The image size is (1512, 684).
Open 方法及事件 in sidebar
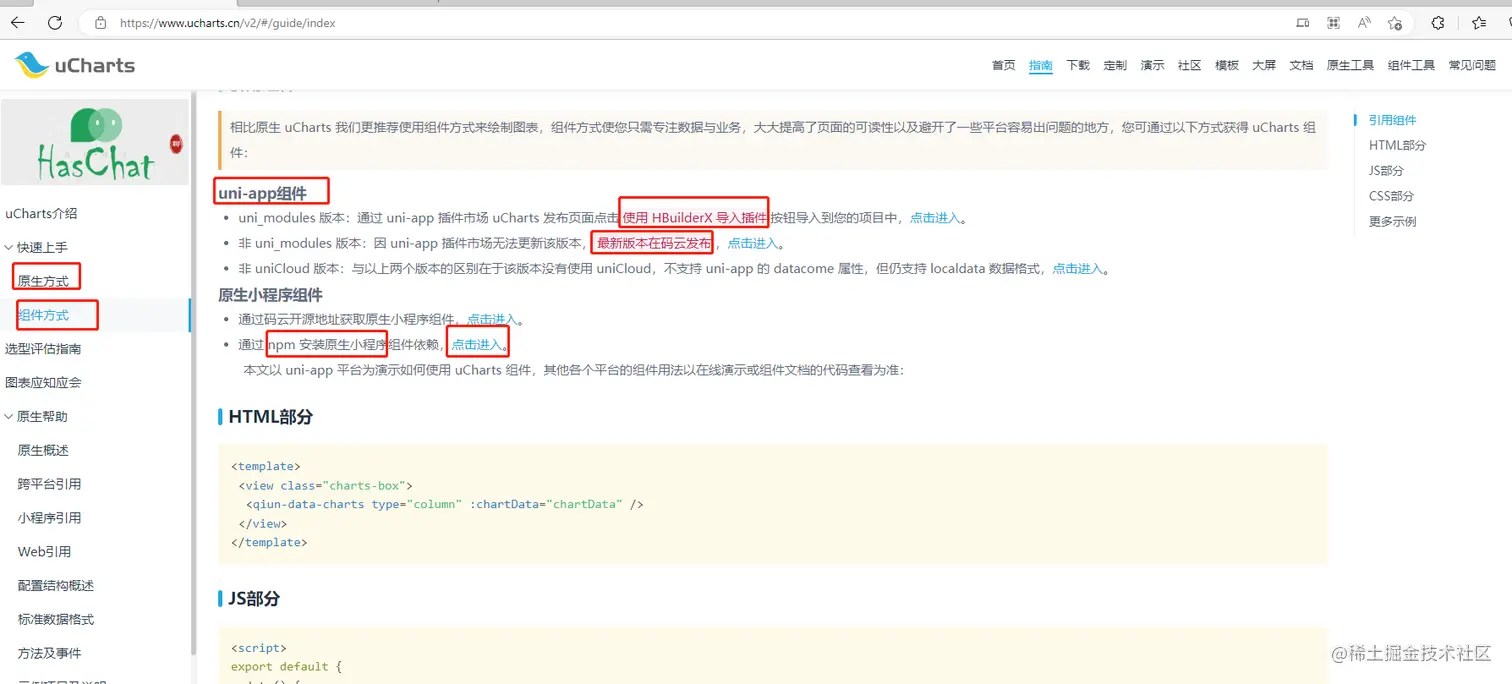tap(49, 653)
